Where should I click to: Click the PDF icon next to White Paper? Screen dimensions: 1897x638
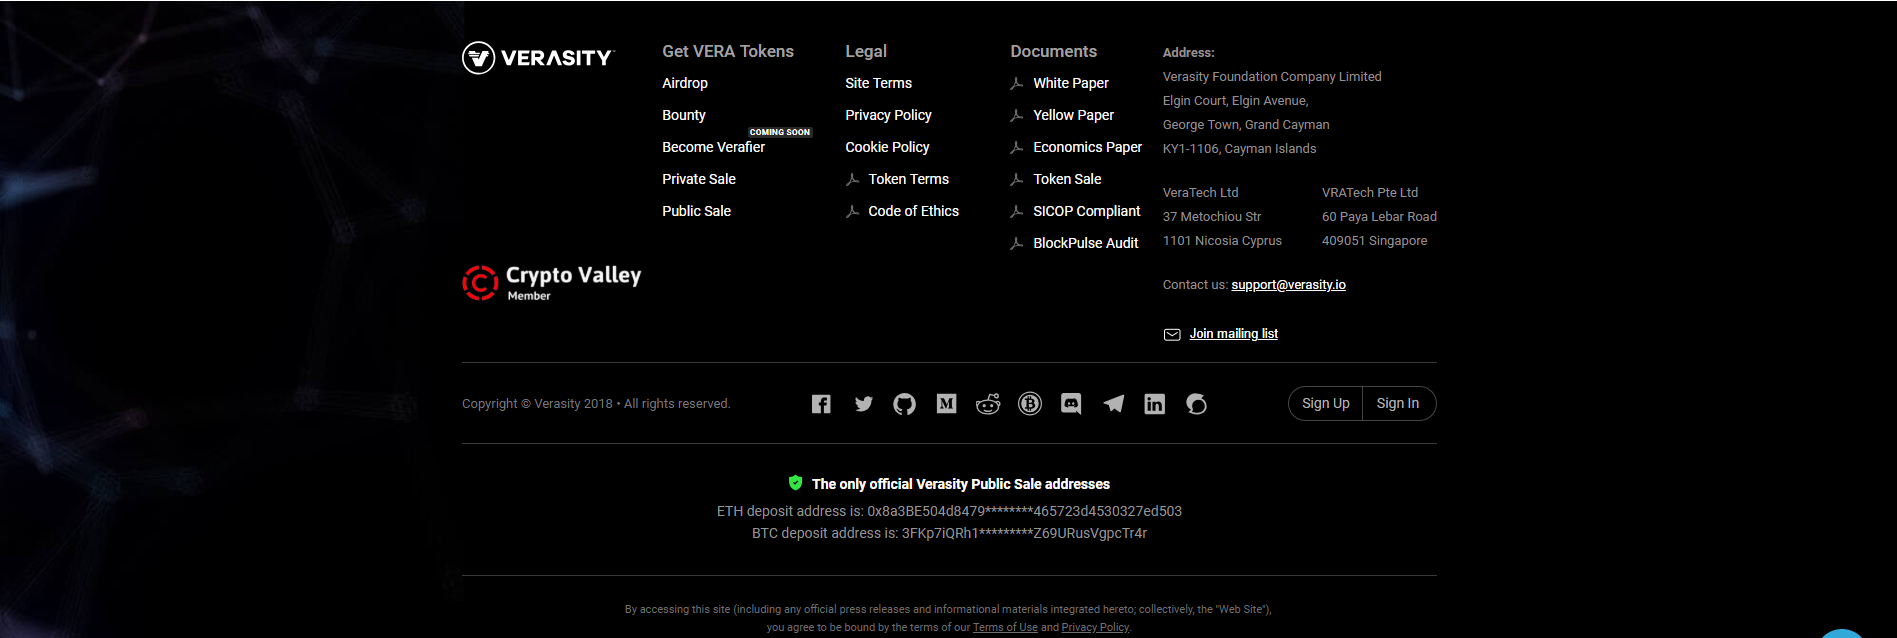(x=1017, y=83)
